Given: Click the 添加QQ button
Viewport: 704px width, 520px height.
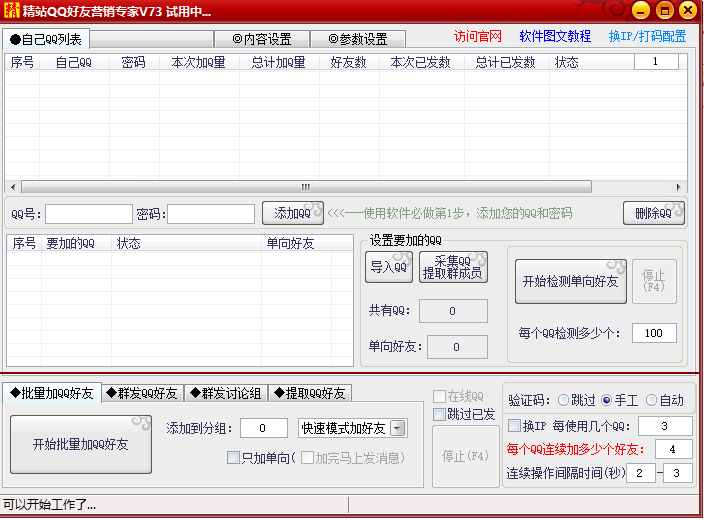Looking at the screenshot, I should pos(292,213).
